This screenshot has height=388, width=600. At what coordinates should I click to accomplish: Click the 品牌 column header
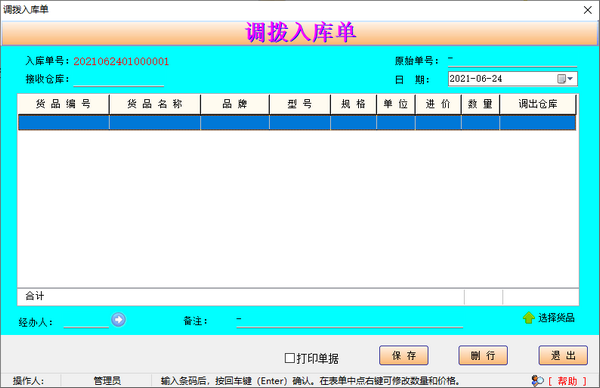[235, 104]
